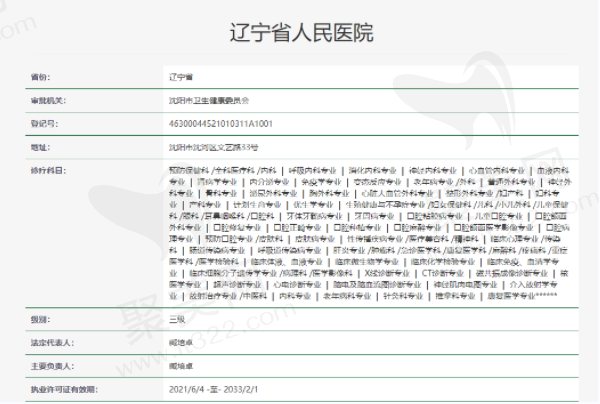
Task: Click 消化内科专业 in the department list
Action: point(372,171)
